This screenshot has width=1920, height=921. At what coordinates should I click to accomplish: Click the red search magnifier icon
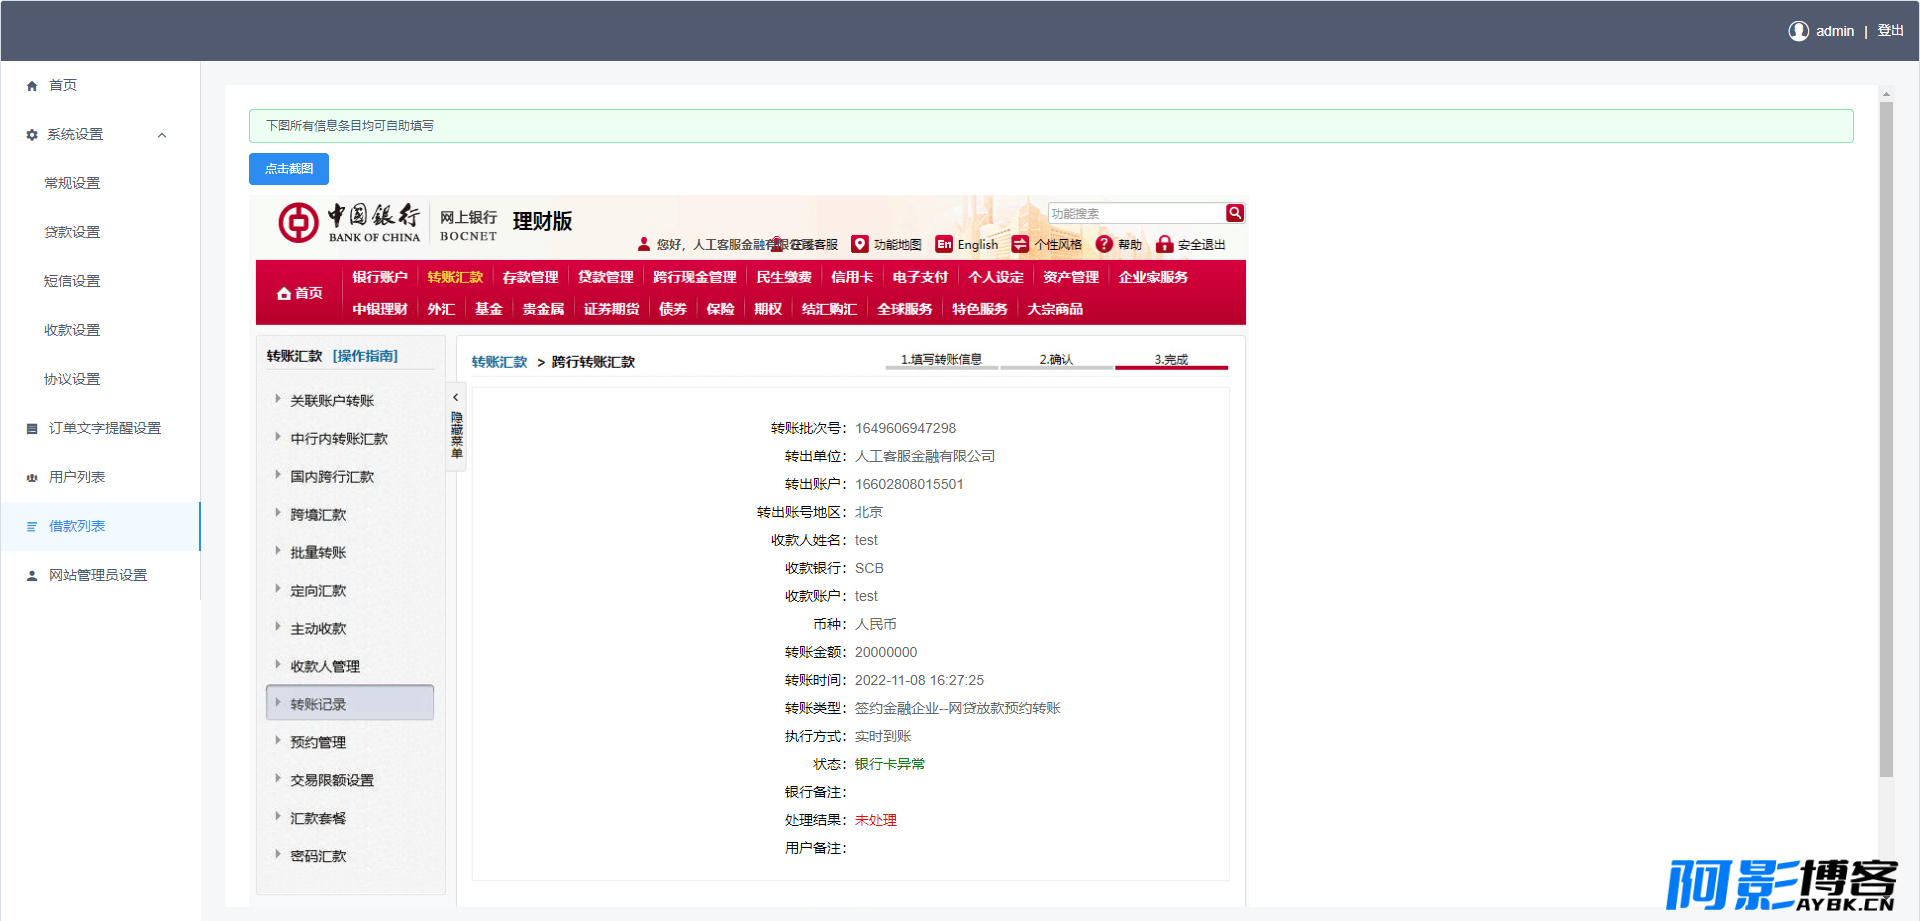tap(1235, 213)
